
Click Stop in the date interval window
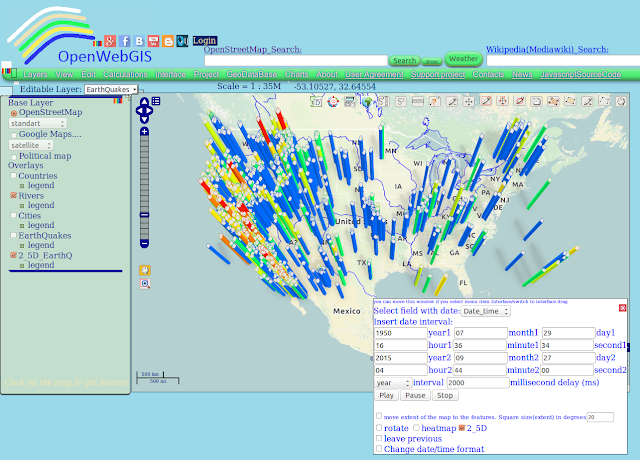[445, 395]
